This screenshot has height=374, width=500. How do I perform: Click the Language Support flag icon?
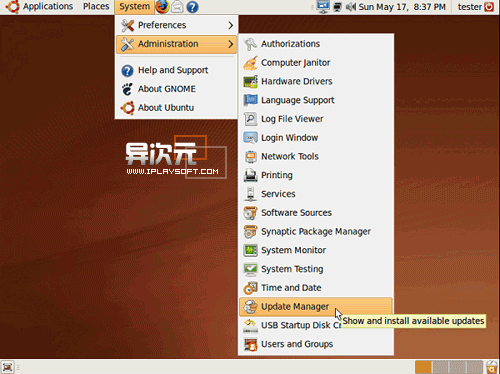tap(250, 100)
